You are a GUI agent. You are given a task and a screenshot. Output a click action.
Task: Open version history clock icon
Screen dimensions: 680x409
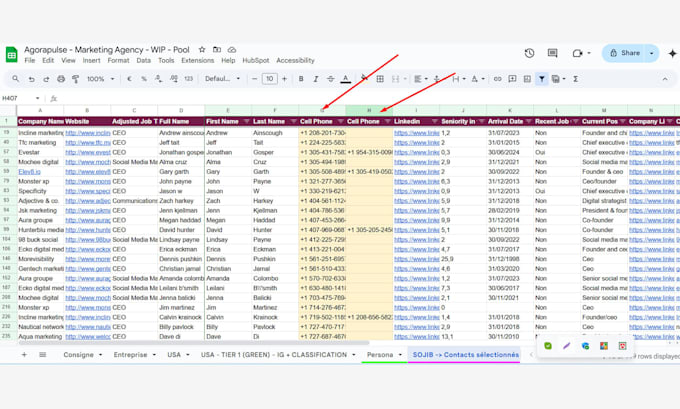[529, 53]
